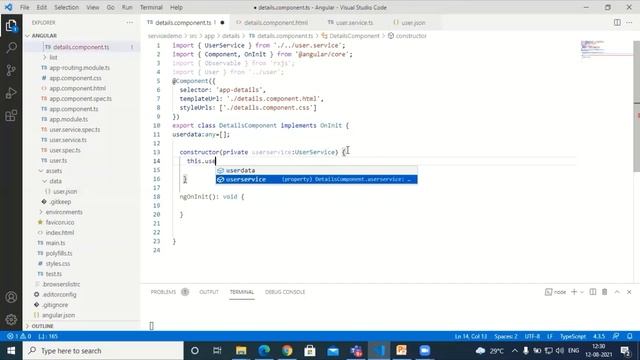Screen dimensions: 640x360
Task: Open notifications bell in status bar
Action: click(630, 336)
